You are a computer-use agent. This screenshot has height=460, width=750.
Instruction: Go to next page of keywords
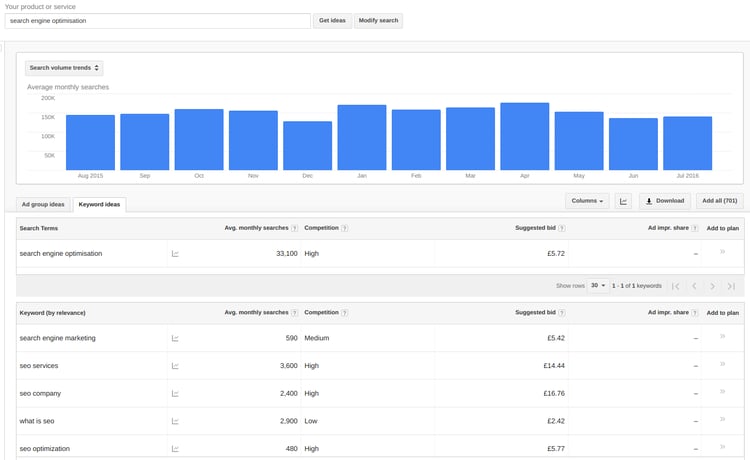tap(712, 286)
